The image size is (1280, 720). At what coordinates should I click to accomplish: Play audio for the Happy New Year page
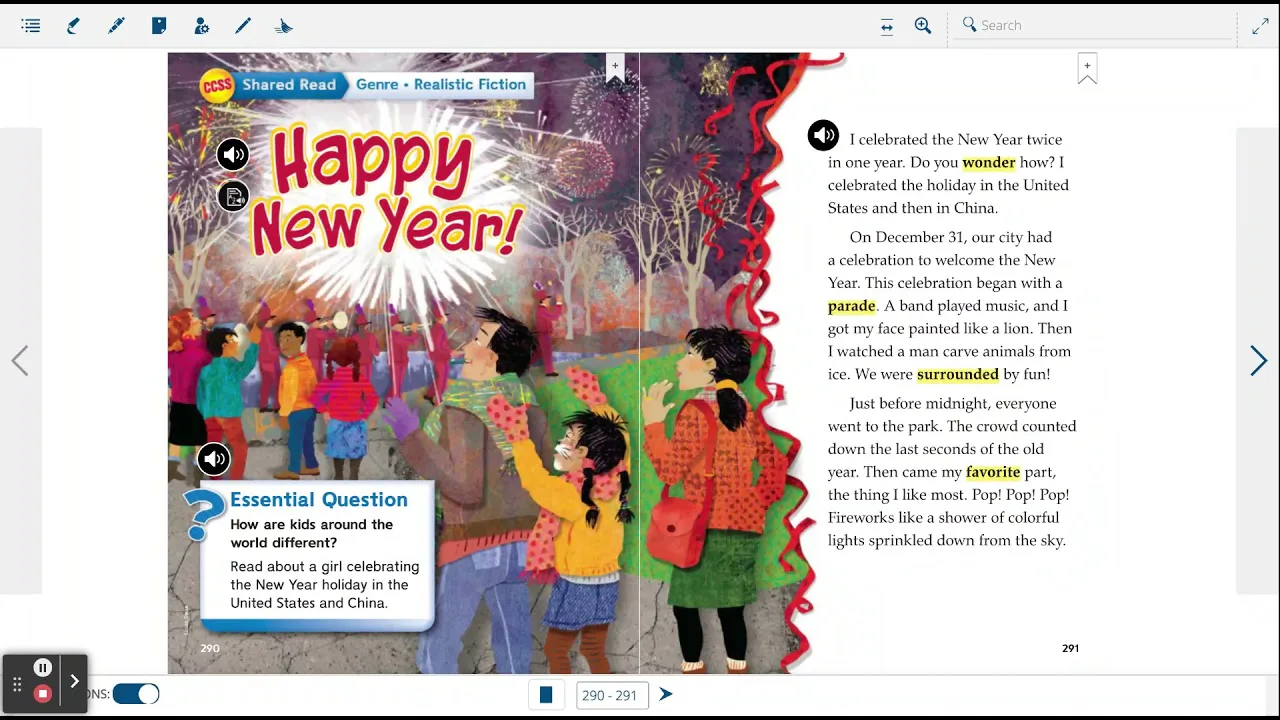pyautogui.click(x=233, y=154)
